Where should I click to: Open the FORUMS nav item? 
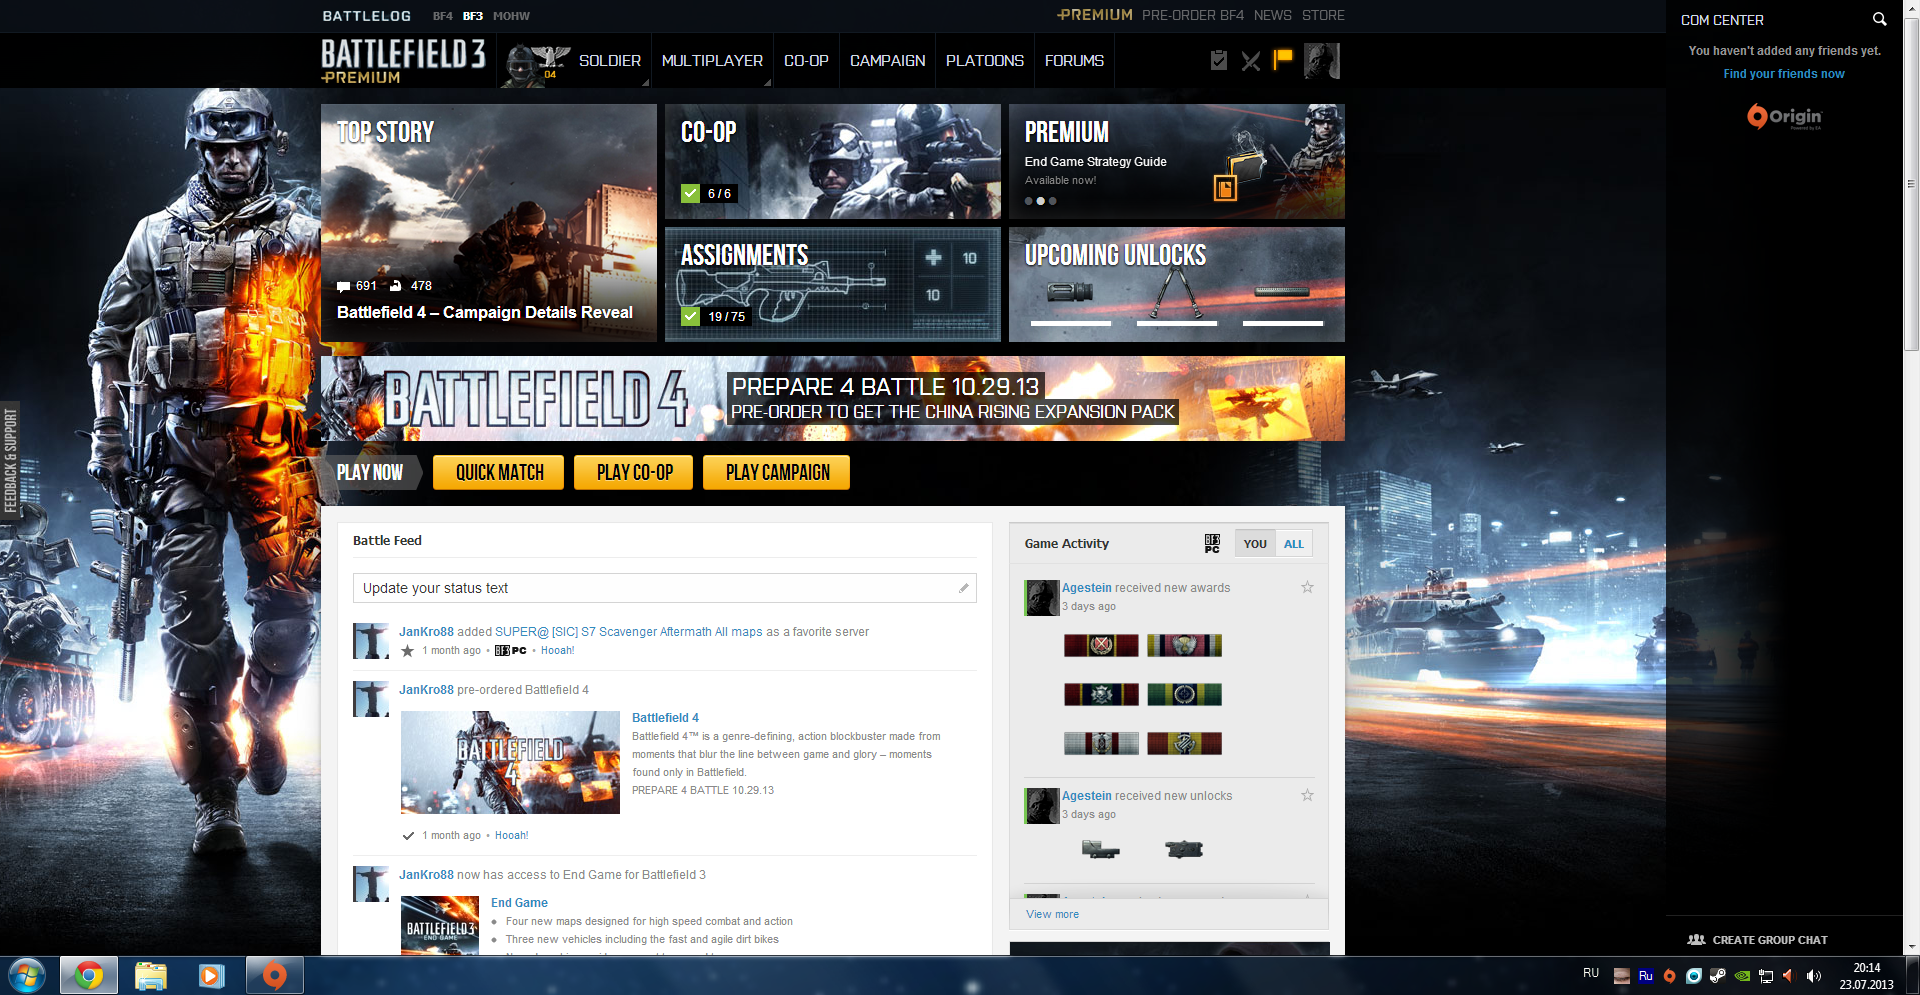click(1074, 61)
